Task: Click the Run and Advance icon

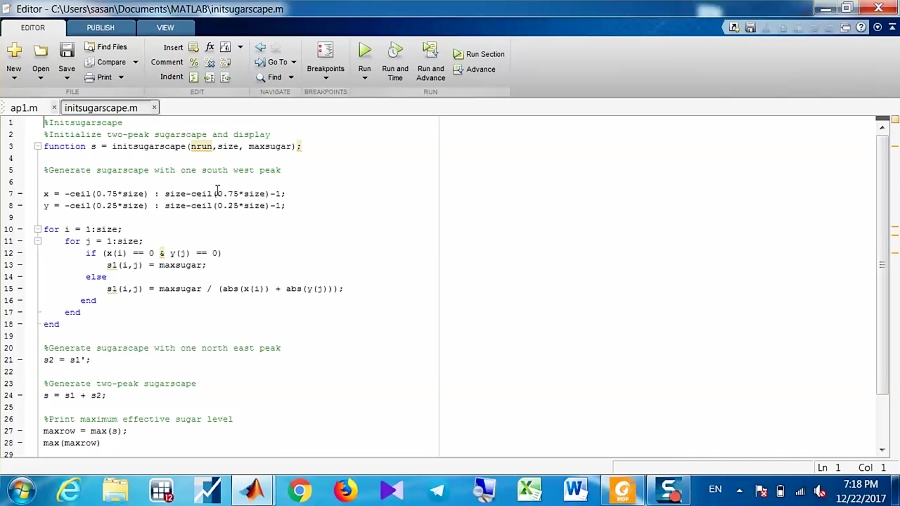Action: (430, 50)
